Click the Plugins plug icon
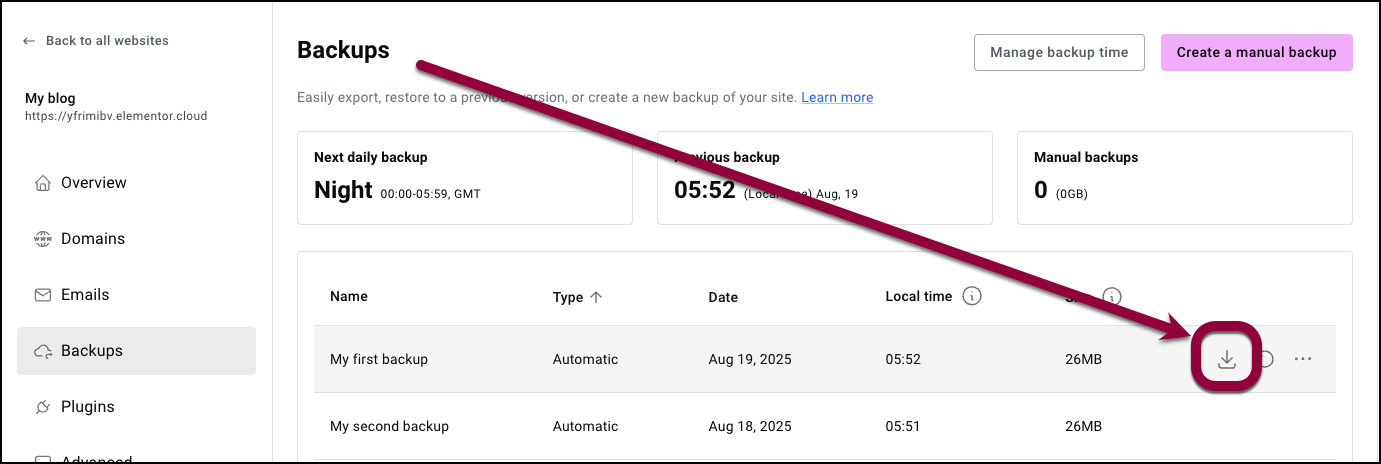 (x=43, y=407)
